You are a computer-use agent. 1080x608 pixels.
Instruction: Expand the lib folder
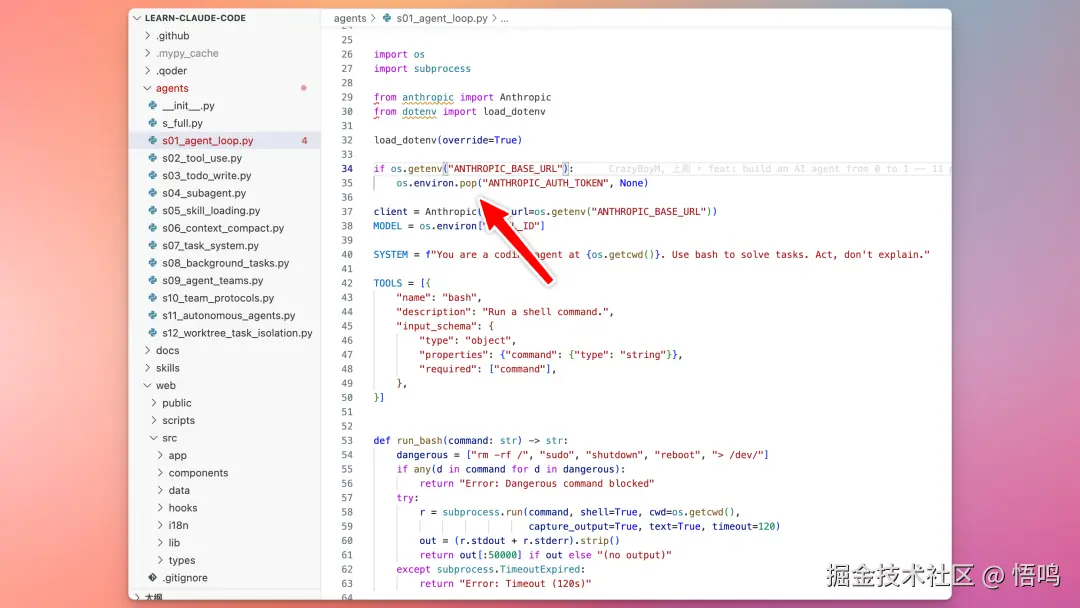160,543
